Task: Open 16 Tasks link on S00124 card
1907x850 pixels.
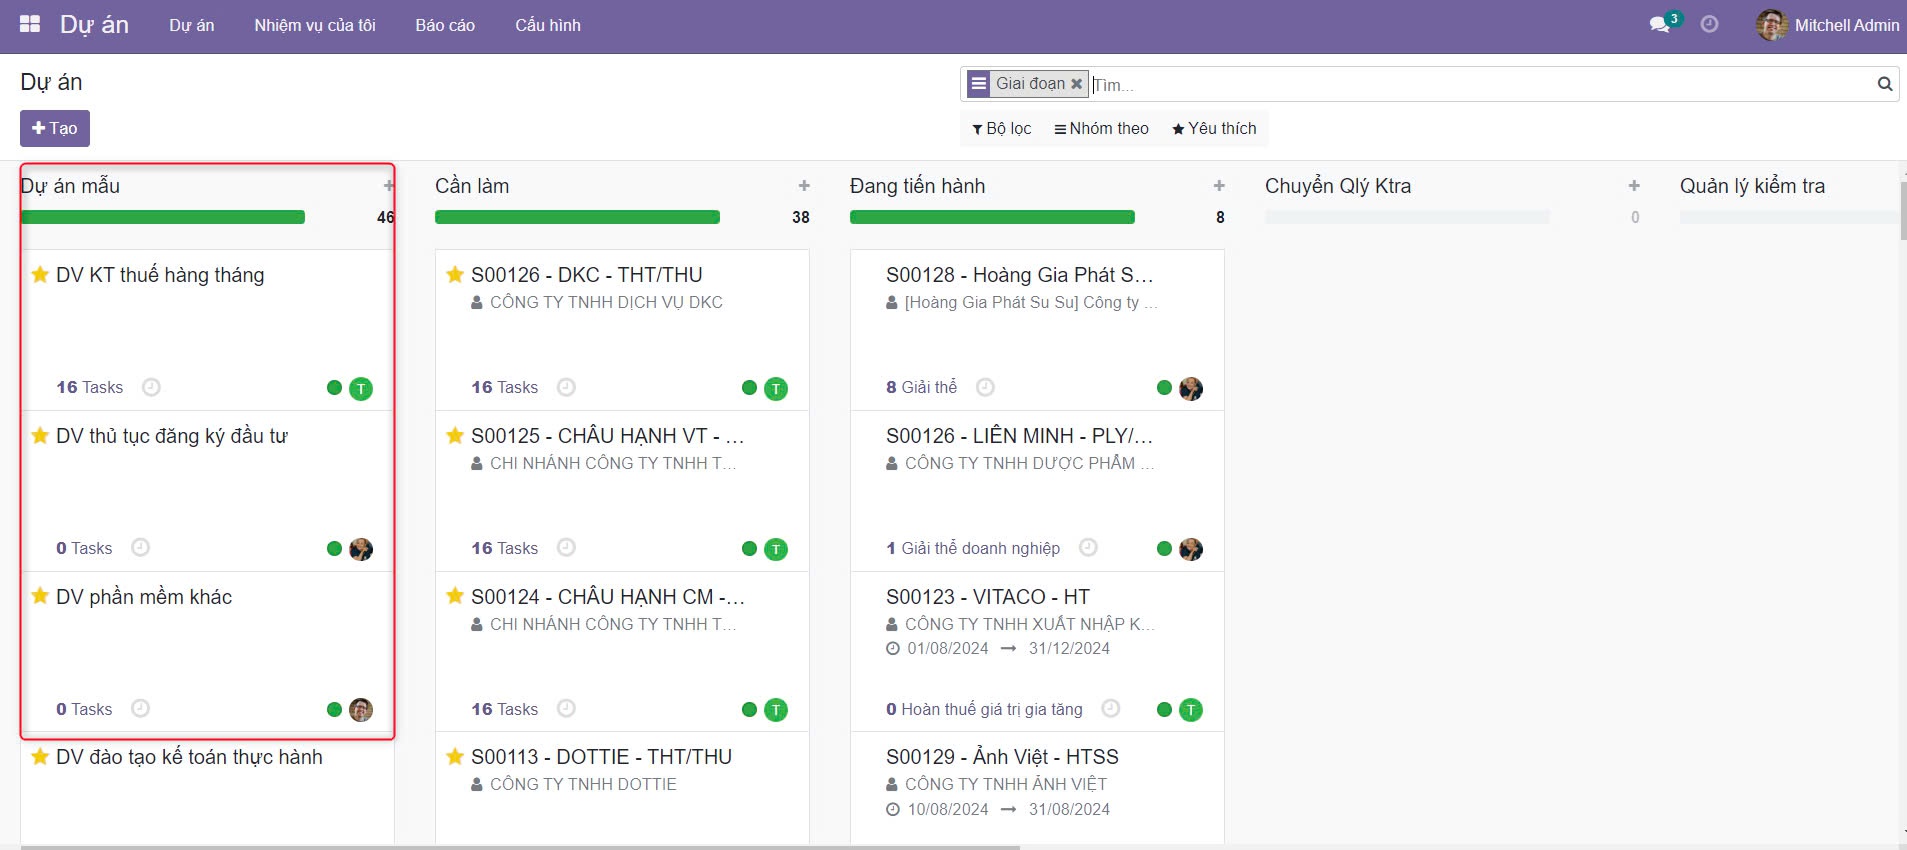Action: point(504,709)
